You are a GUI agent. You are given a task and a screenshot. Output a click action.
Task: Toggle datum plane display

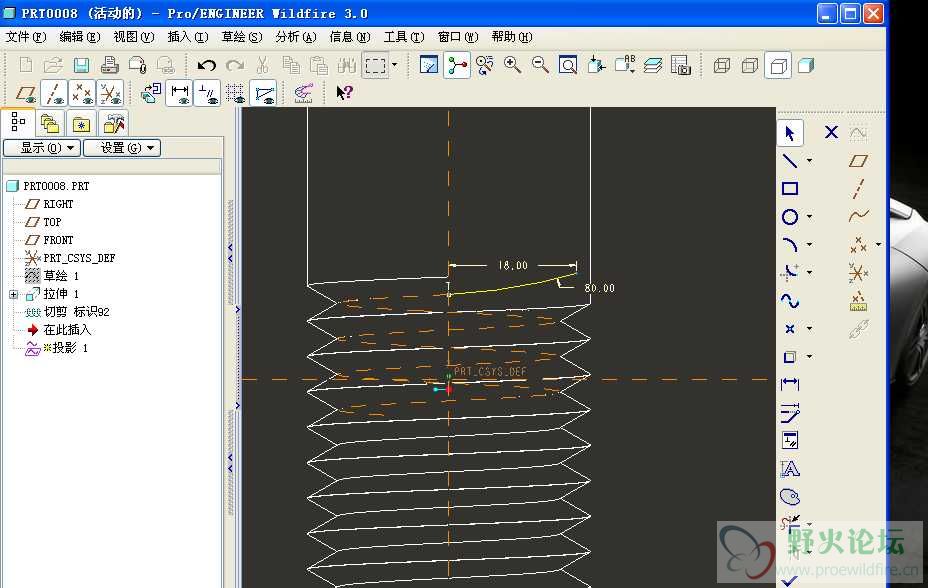[25, 93]
